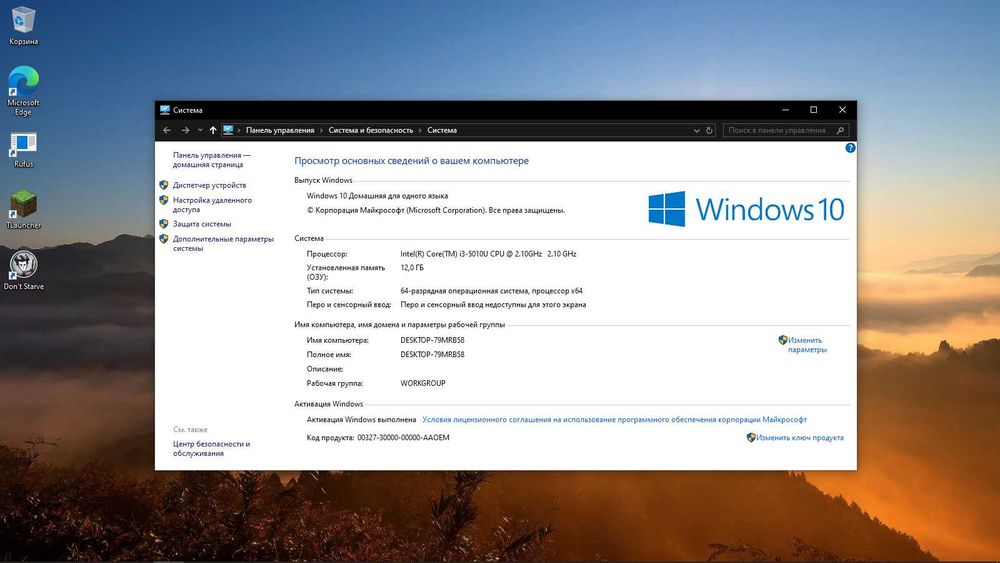The height and width of the screenshot is (563, 1000).
Task: Click the Система window title icon
Action: coord(165,110)
